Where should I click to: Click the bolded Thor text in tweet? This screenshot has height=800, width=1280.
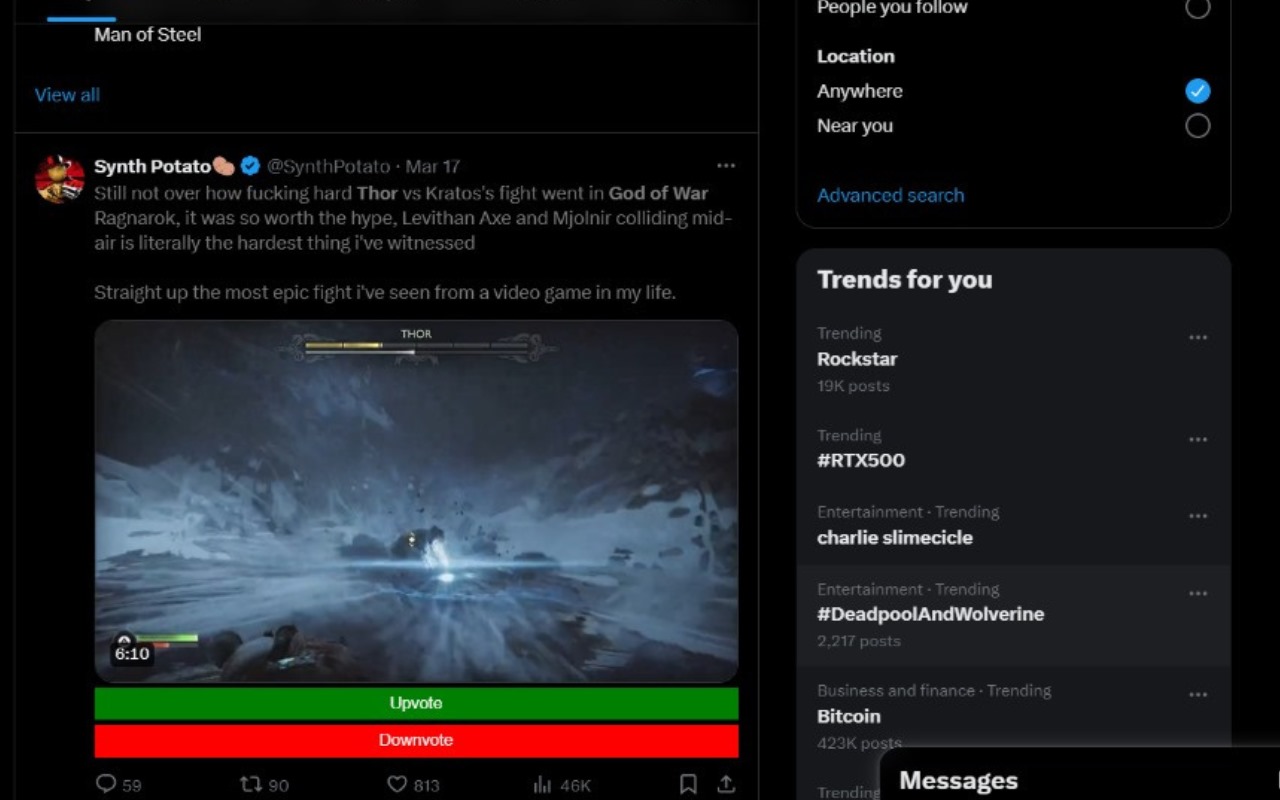[x=377, y=193]
